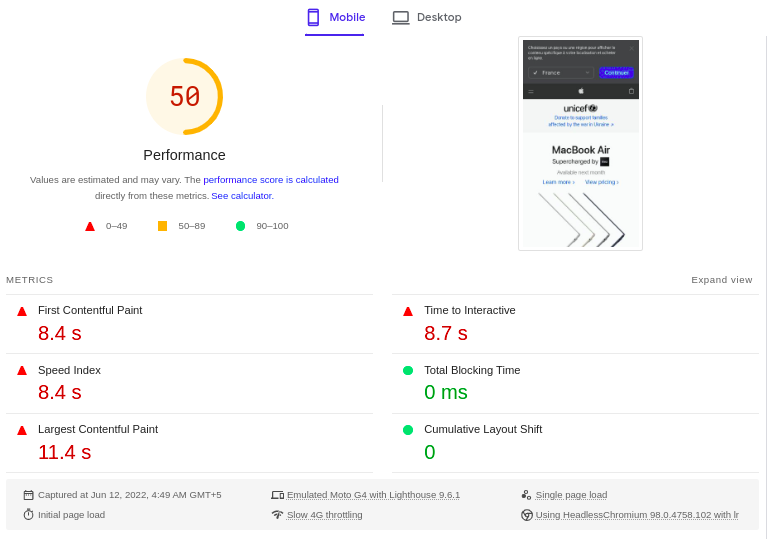767x539 pixels.
Task: Open the page screenshot thumbnail
Action: coord(580,143)
